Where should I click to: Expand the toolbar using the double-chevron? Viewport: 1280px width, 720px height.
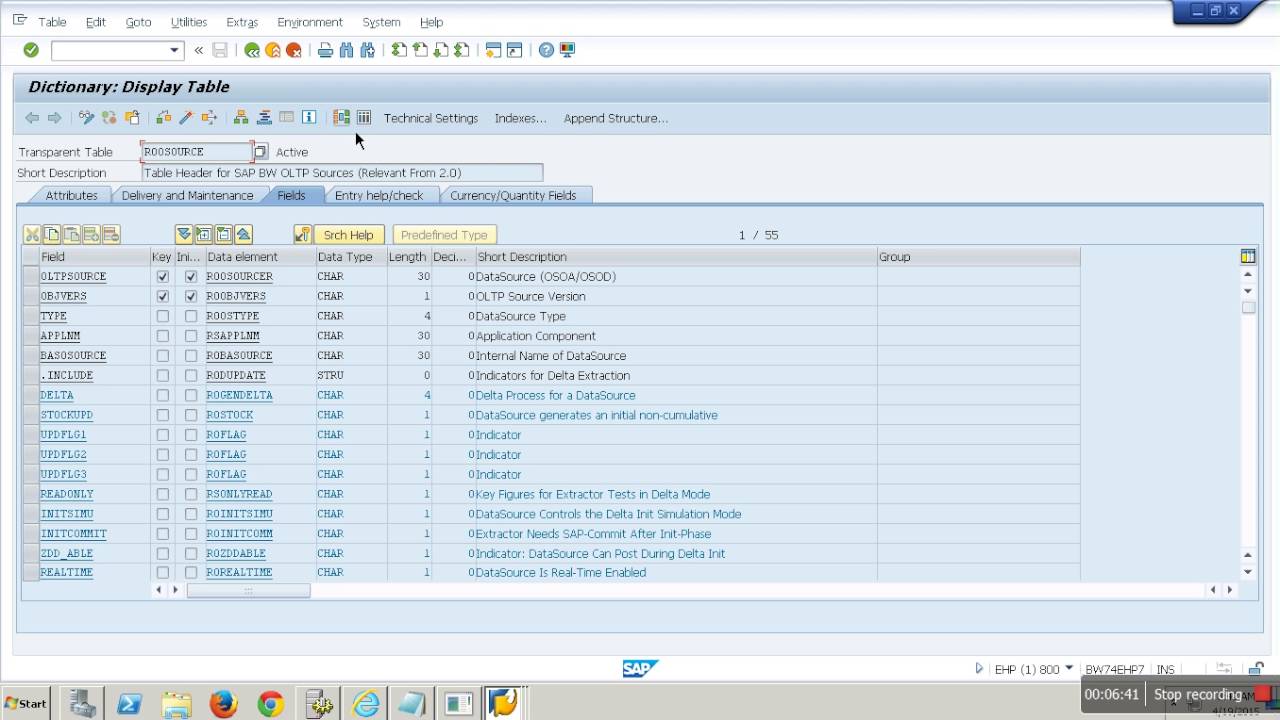coord(199,50)
